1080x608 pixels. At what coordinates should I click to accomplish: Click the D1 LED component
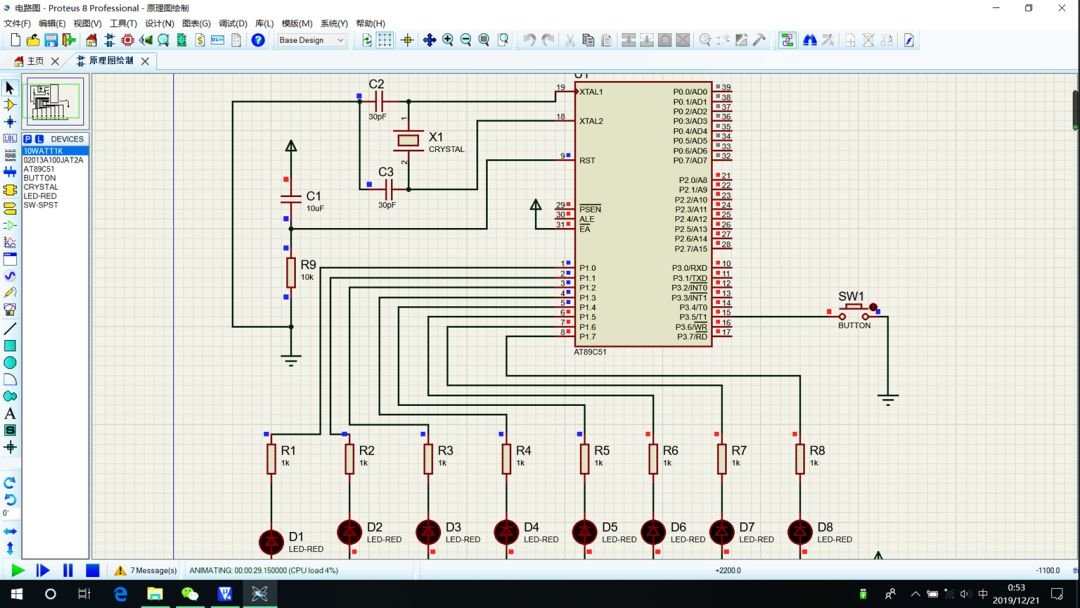[271, 541]
